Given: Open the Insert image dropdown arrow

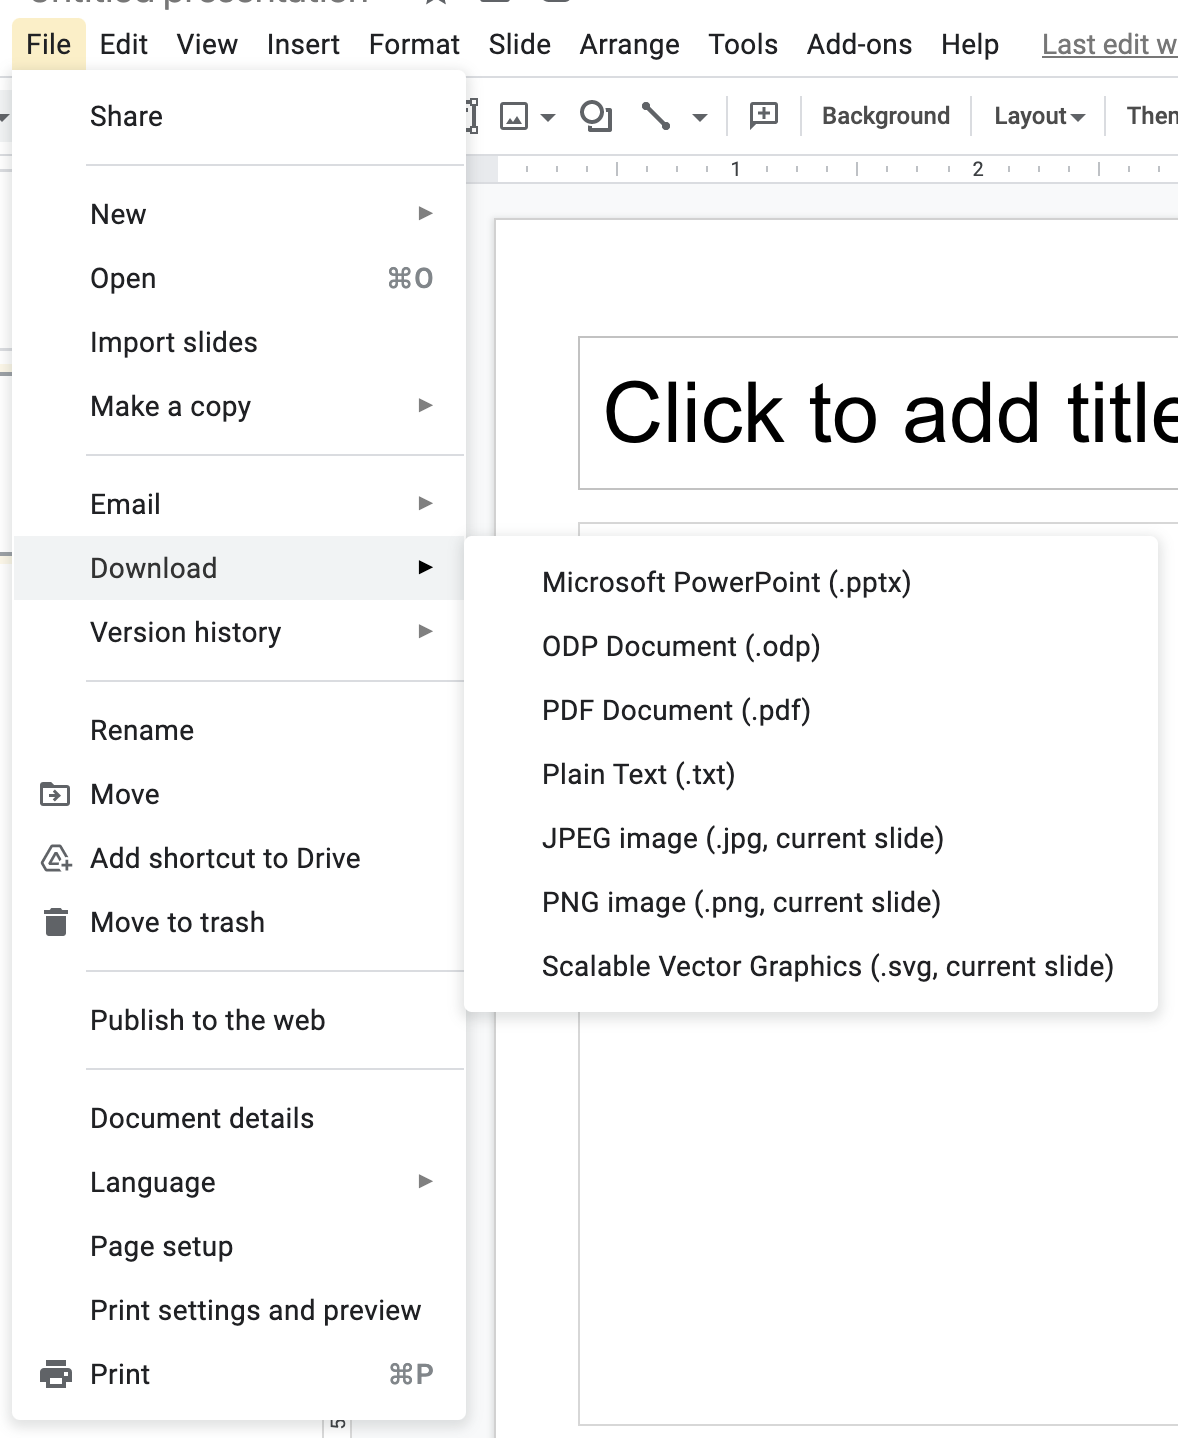Looking at the screenshot, I should [x=546, y=117].
